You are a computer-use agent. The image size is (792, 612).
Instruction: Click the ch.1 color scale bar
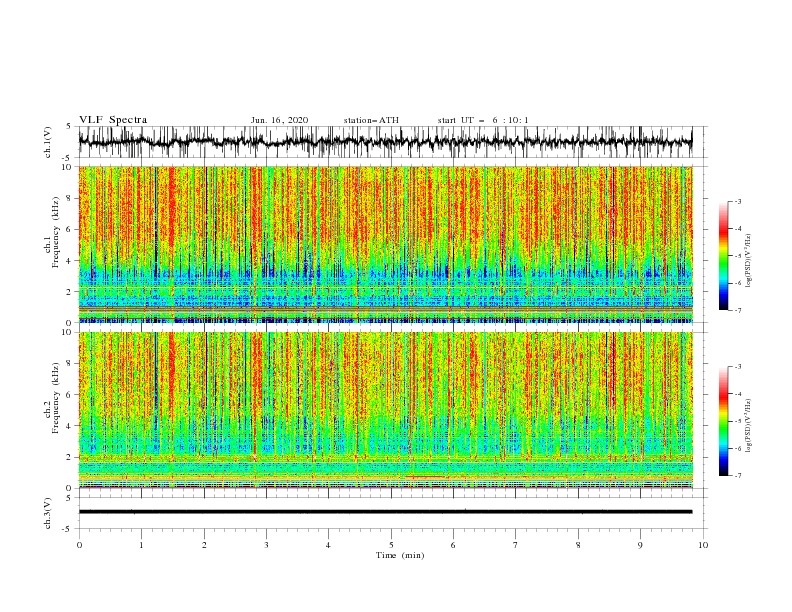723,256
